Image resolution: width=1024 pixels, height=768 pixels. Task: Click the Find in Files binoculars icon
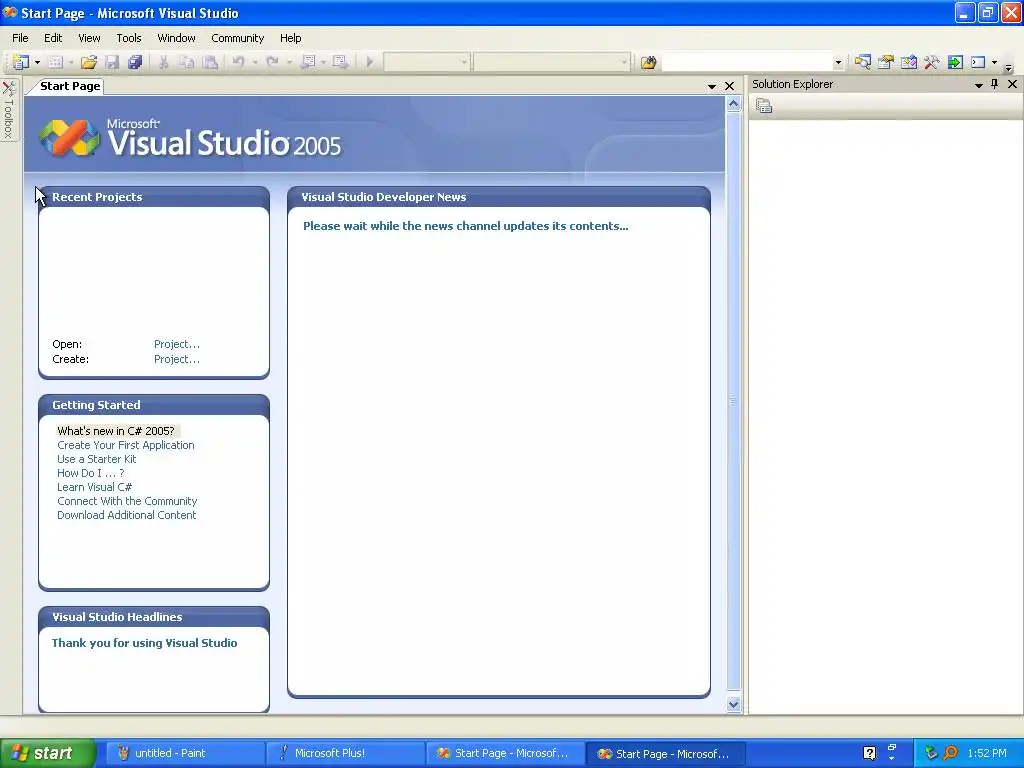tap(648, 62)
